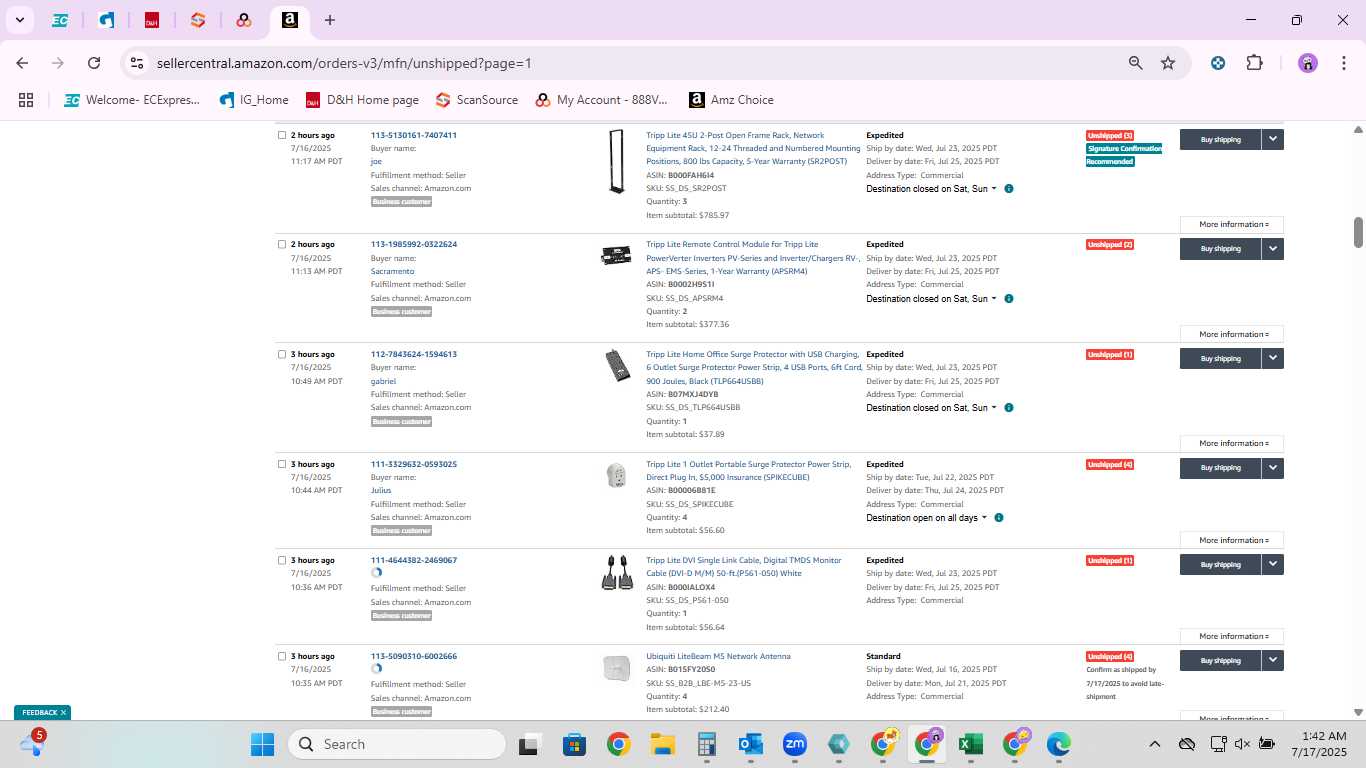Open Zoom from taskbar
This screenshot has height=768, width=1366.
tap(795, 744)
